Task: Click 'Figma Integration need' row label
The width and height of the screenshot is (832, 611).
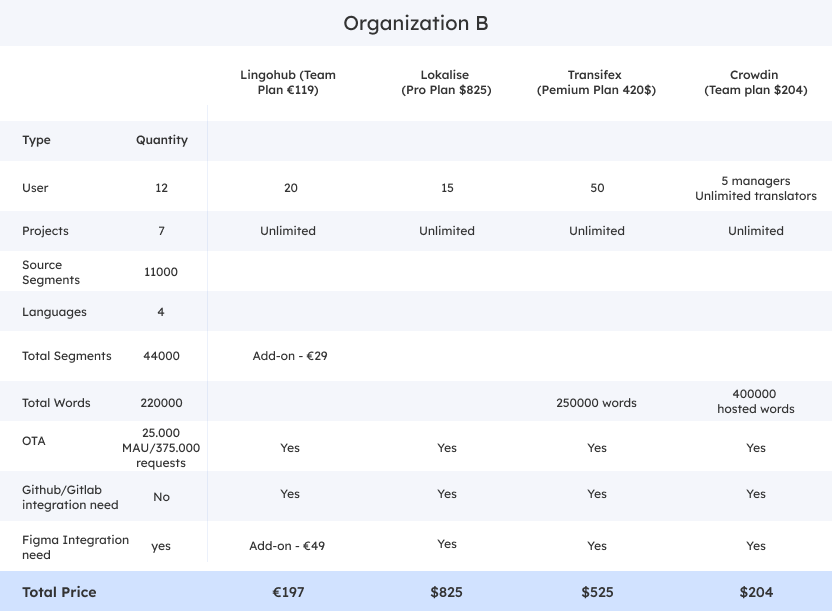Action: pyautogui.click(x=75, y=547)
